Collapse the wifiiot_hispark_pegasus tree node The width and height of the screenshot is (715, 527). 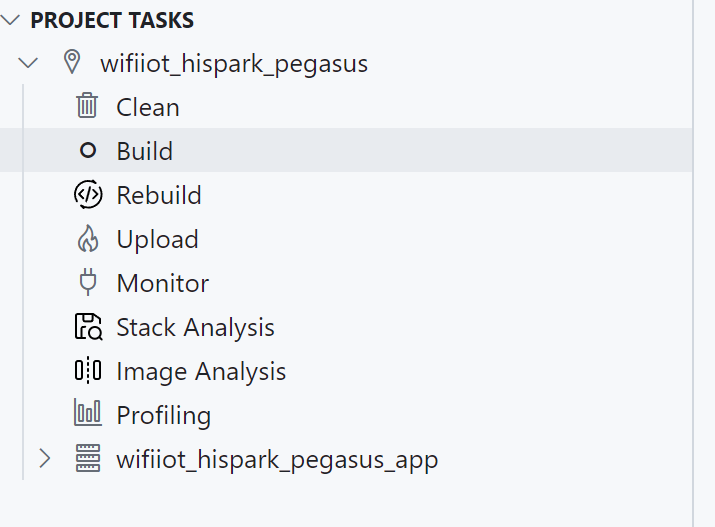click(28, 63)
